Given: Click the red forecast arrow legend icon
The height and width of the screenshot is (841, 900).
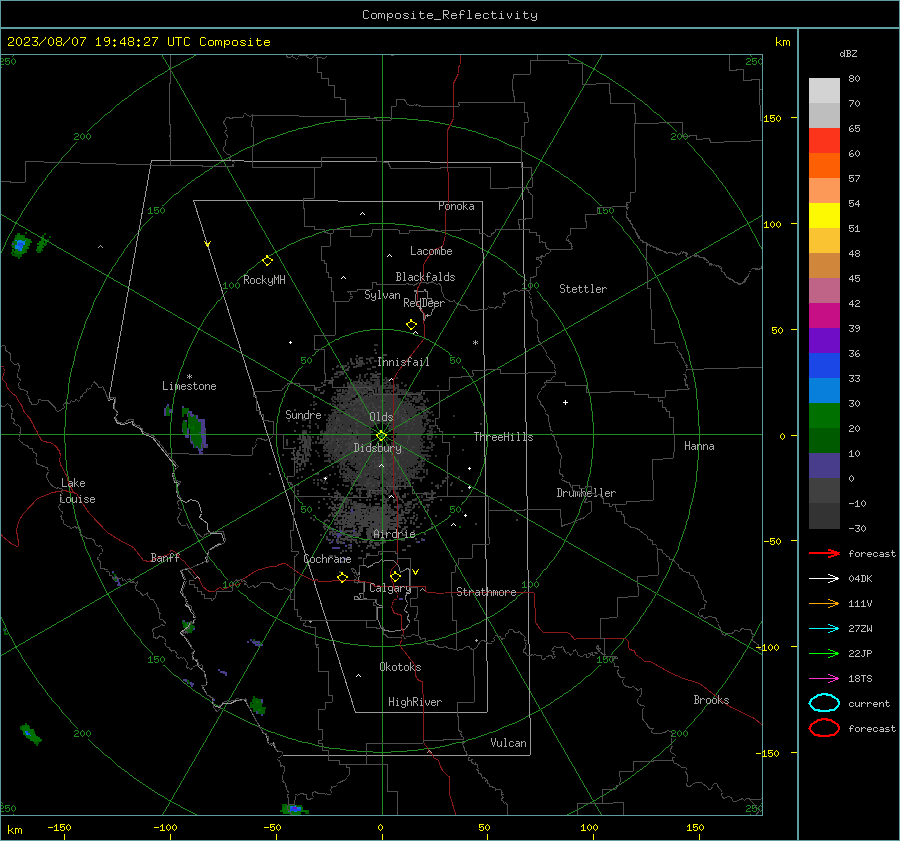Looking at the screenshot, I should tap(824, 553).
